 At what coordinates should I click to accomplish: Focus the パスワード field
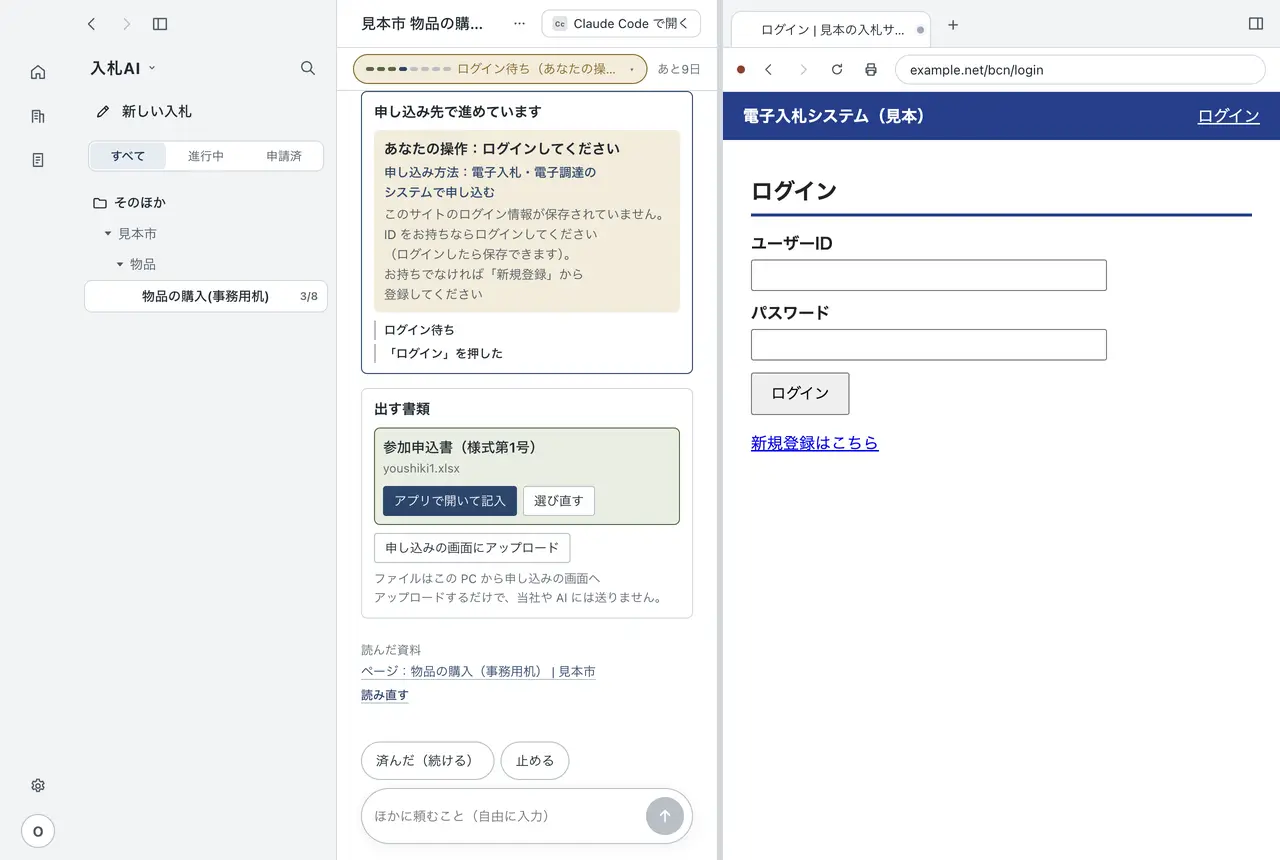coord(929,344)
